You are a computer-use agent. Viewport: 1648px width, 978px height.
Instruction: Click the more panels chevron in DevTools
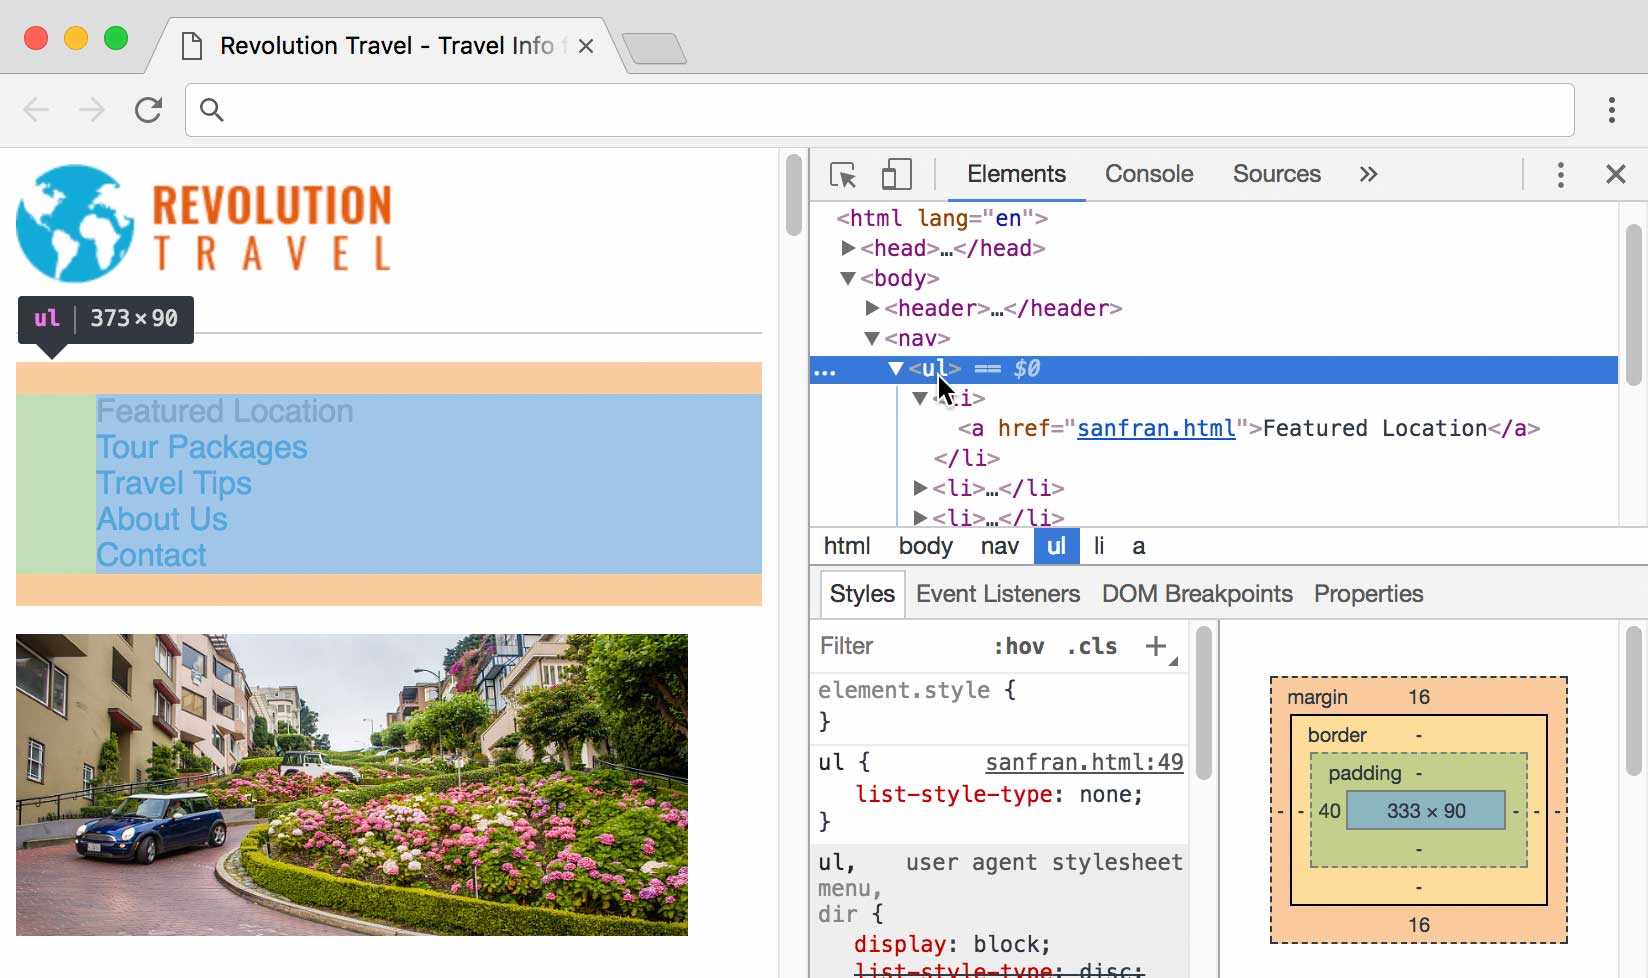1367,174
